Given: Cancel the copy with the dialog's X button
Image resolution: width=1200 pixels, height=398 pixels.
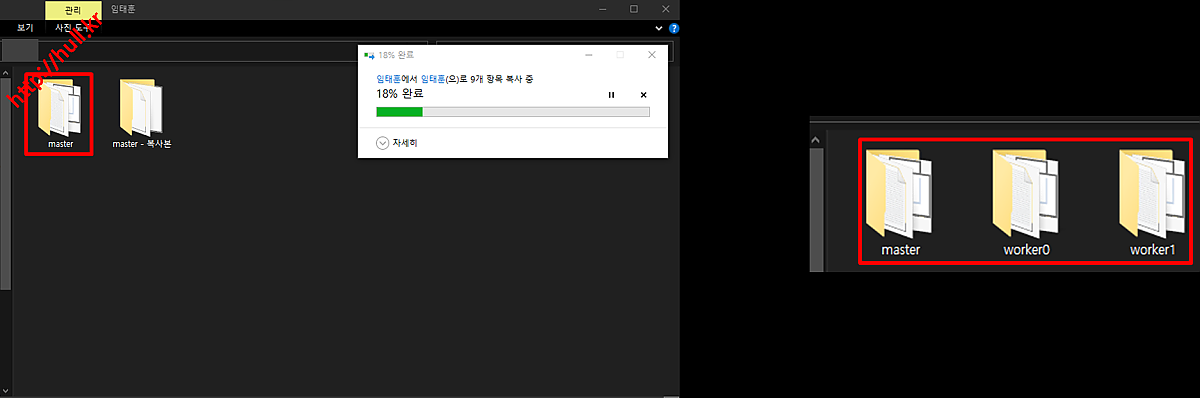Looking at the screenshot, I should [x=643, y=94].
